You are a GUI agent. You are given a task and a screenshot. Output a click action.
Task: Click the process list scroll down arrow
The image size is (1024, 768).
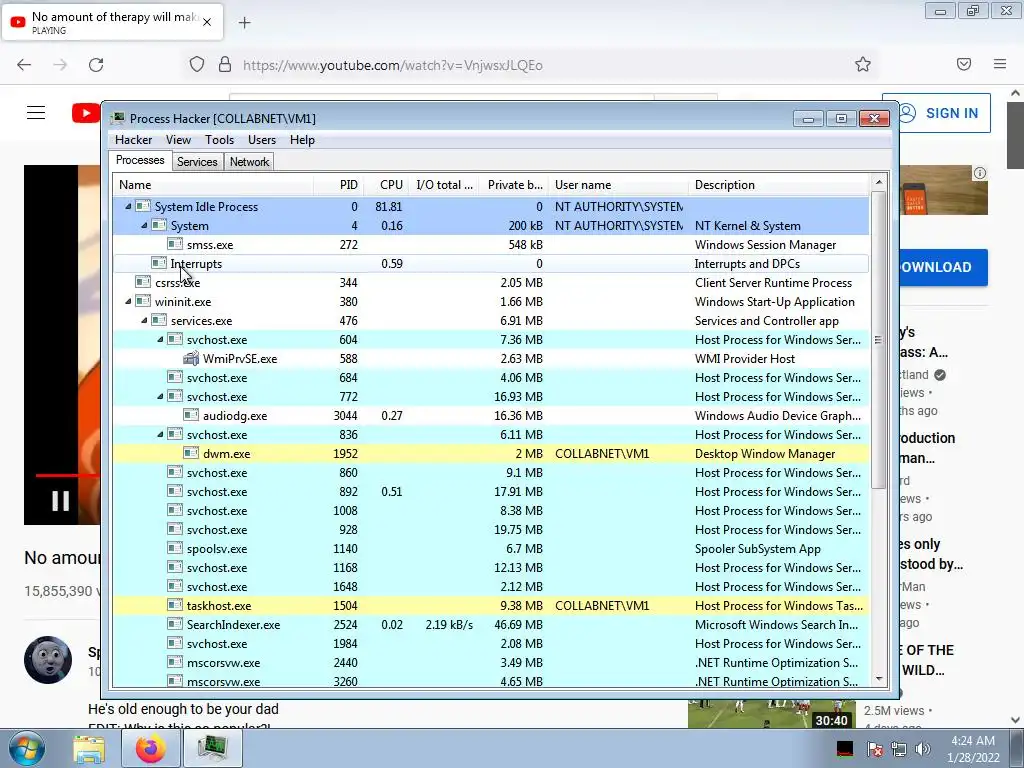[x=878, y=679]
